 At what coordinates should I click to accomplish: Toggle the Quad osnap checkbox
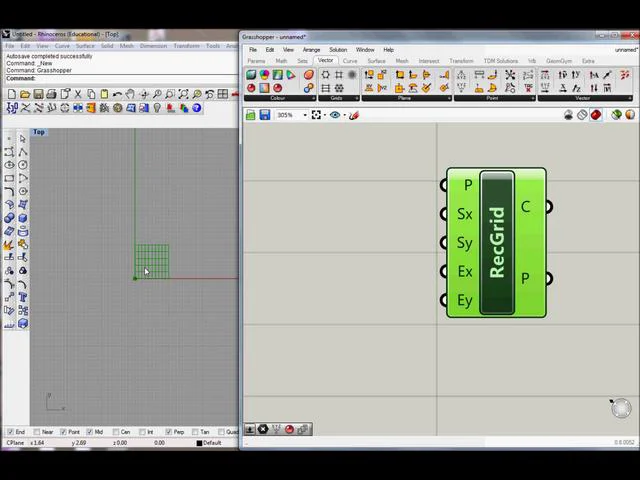click(221, 432)
